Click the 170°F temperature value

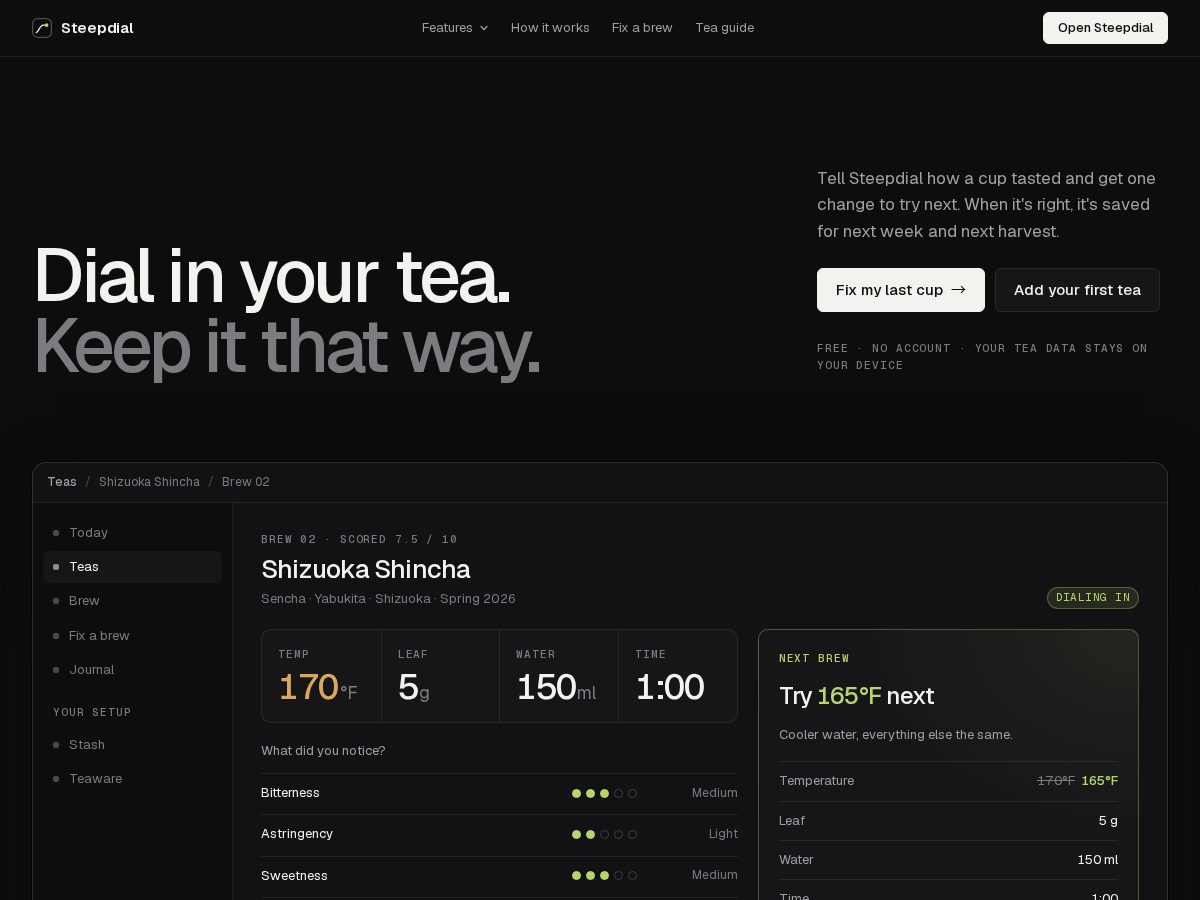(318, 688)
